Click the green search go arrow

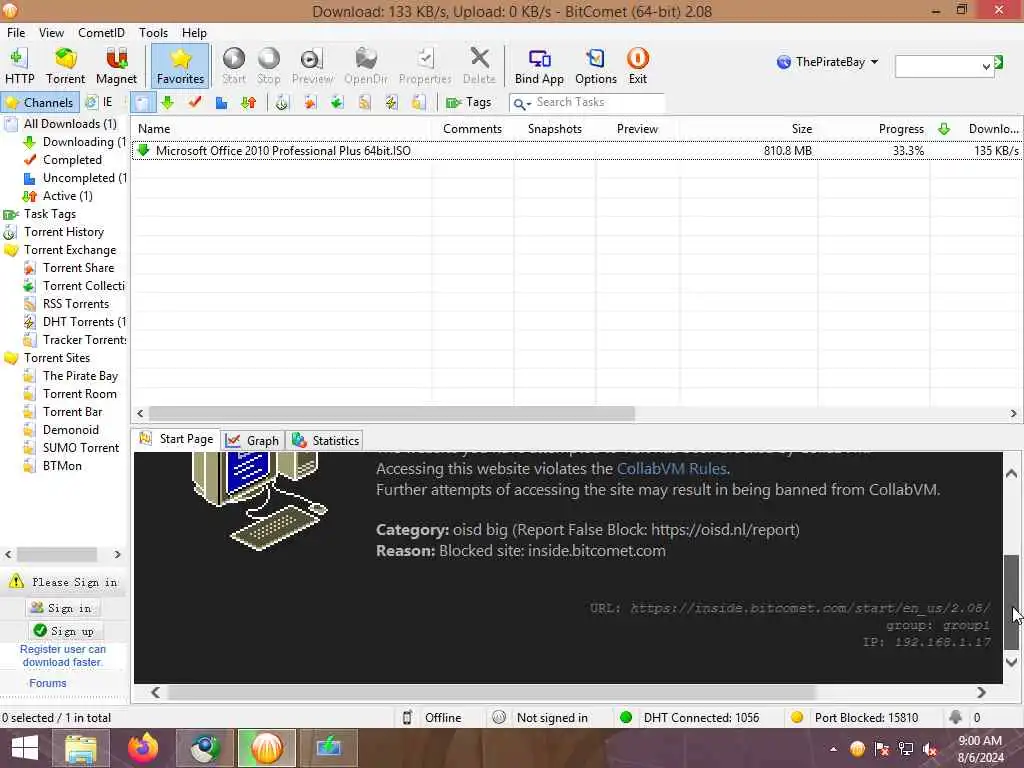[x=999, y=62]
